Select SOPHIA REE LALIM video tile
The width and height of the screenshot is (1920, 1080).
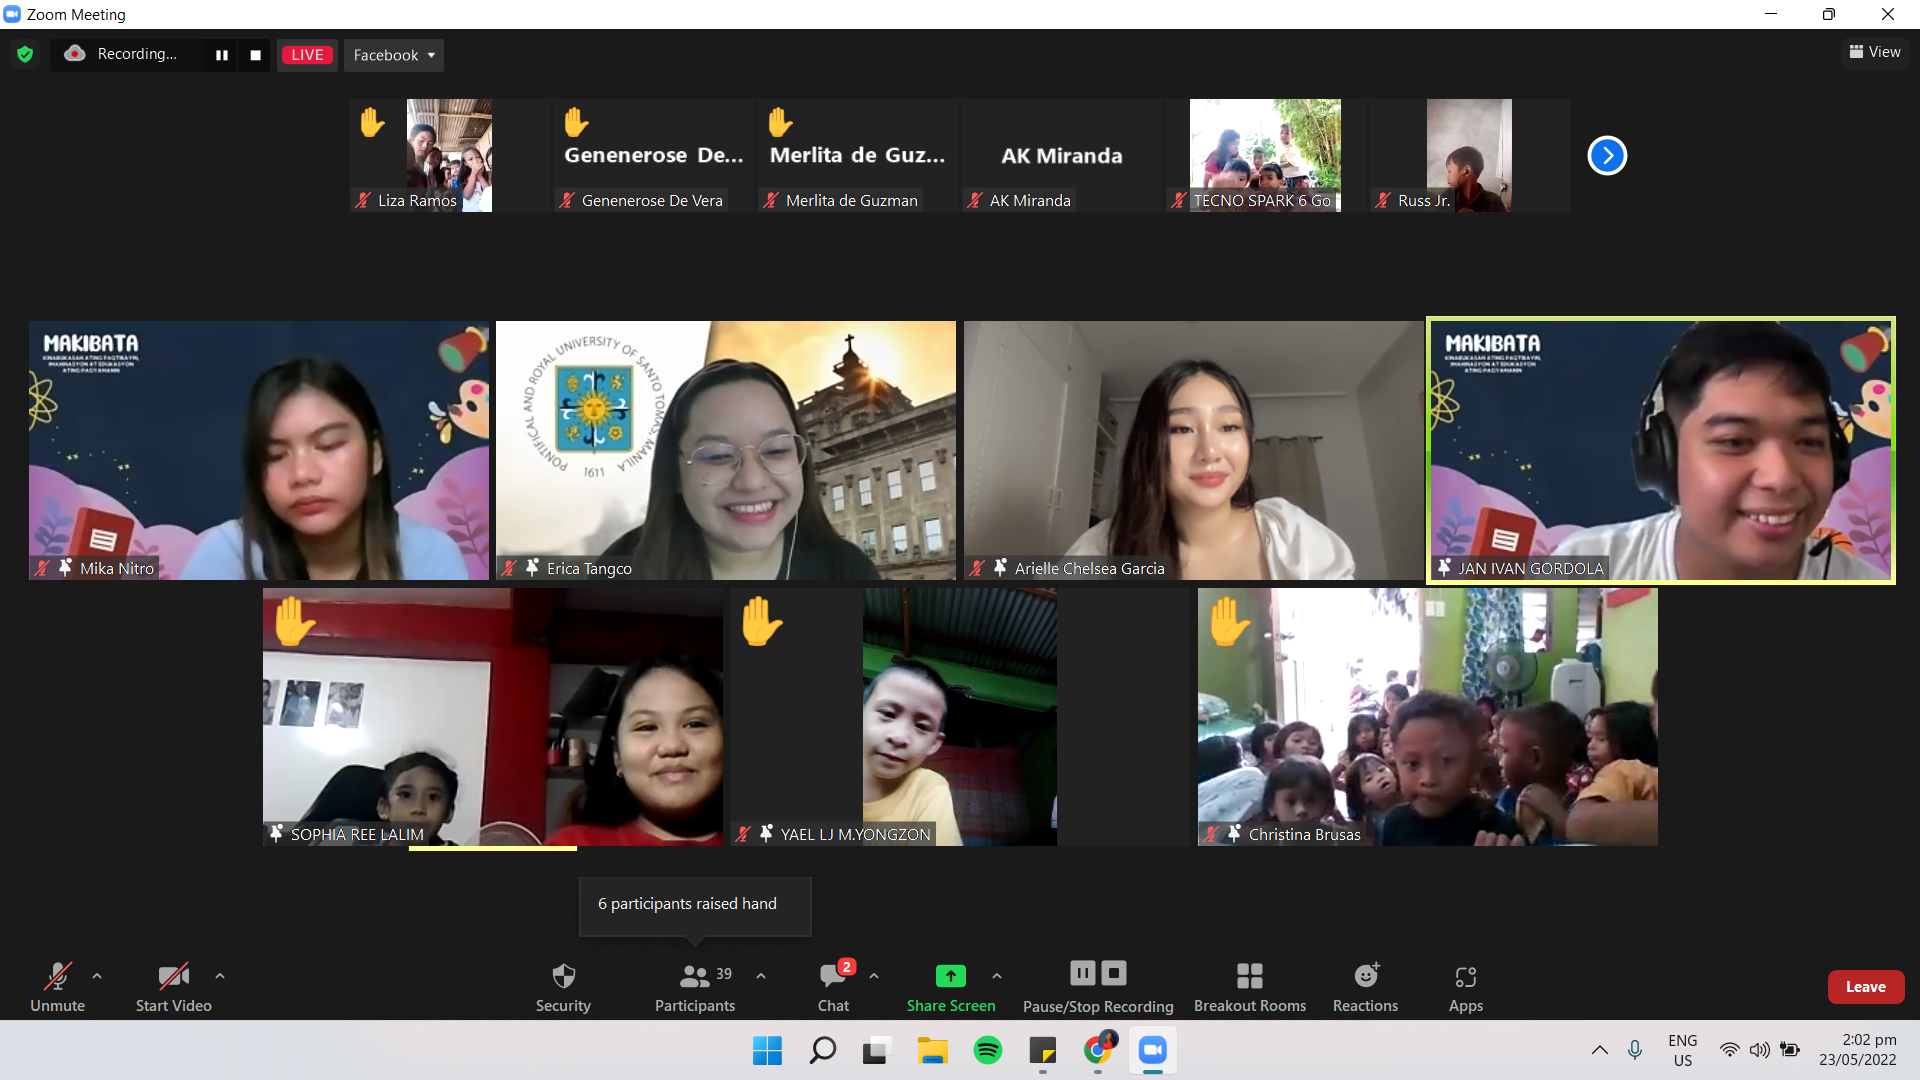click(x=492, y=717)
